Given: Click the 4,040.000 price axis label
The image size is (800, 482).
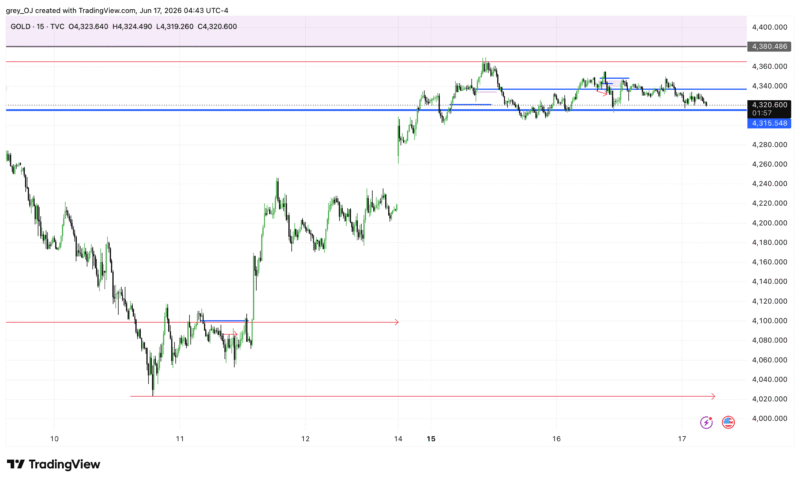Looking at the screenshot, I should [769, 379].
